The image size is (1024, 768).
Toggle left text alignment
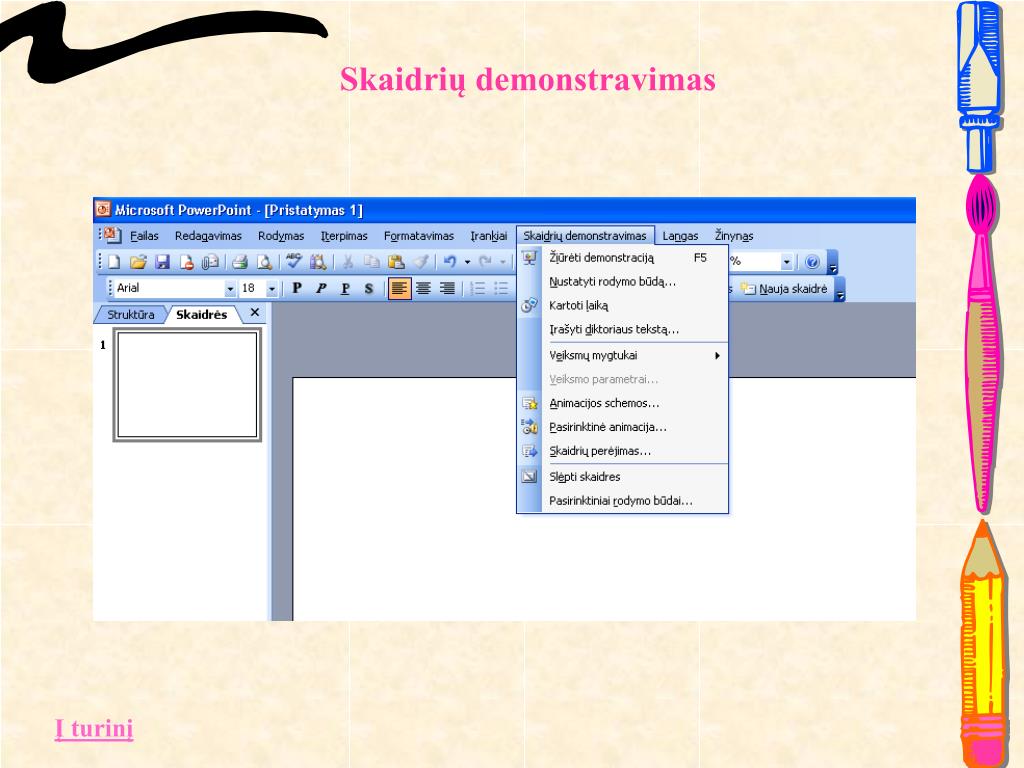coord(399,288)
